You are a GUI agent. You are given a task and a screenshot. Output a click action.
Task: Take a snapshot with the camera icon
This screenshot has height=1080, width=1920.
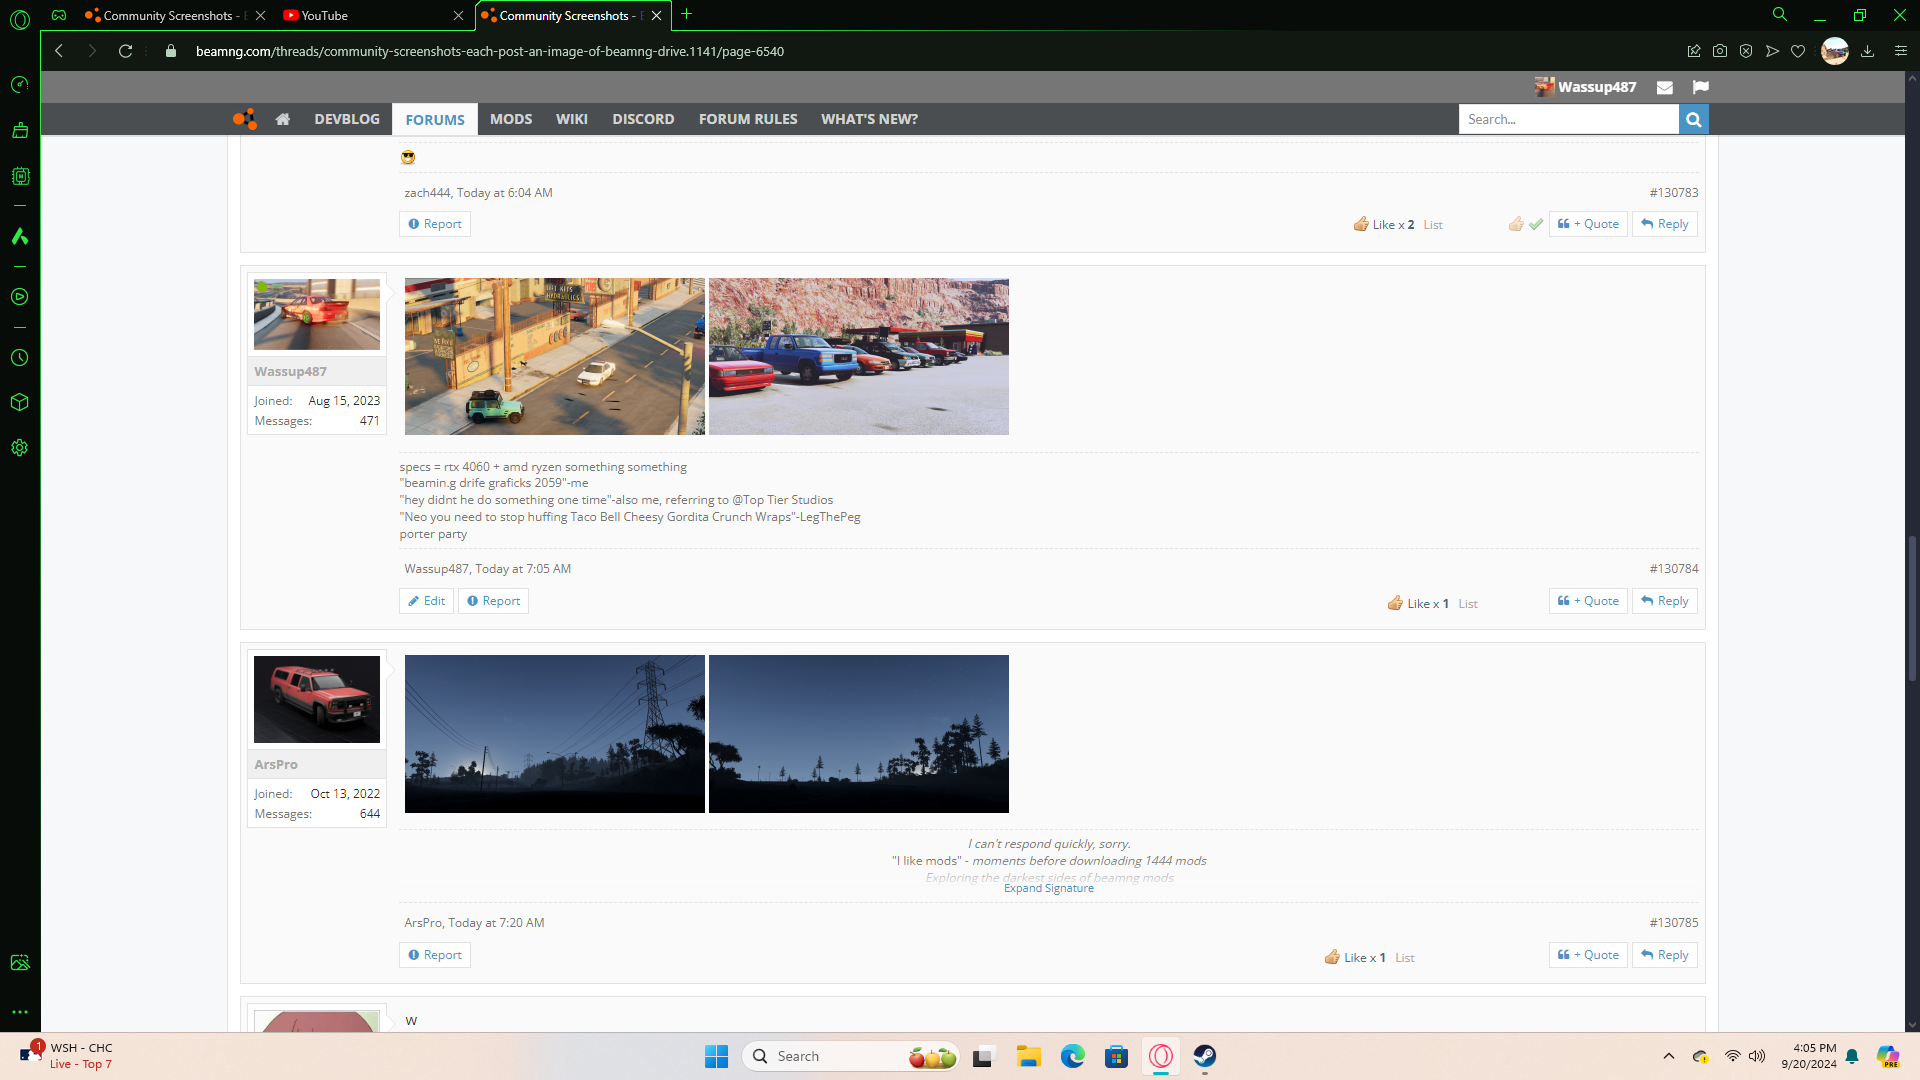[x=1720, y=51]
